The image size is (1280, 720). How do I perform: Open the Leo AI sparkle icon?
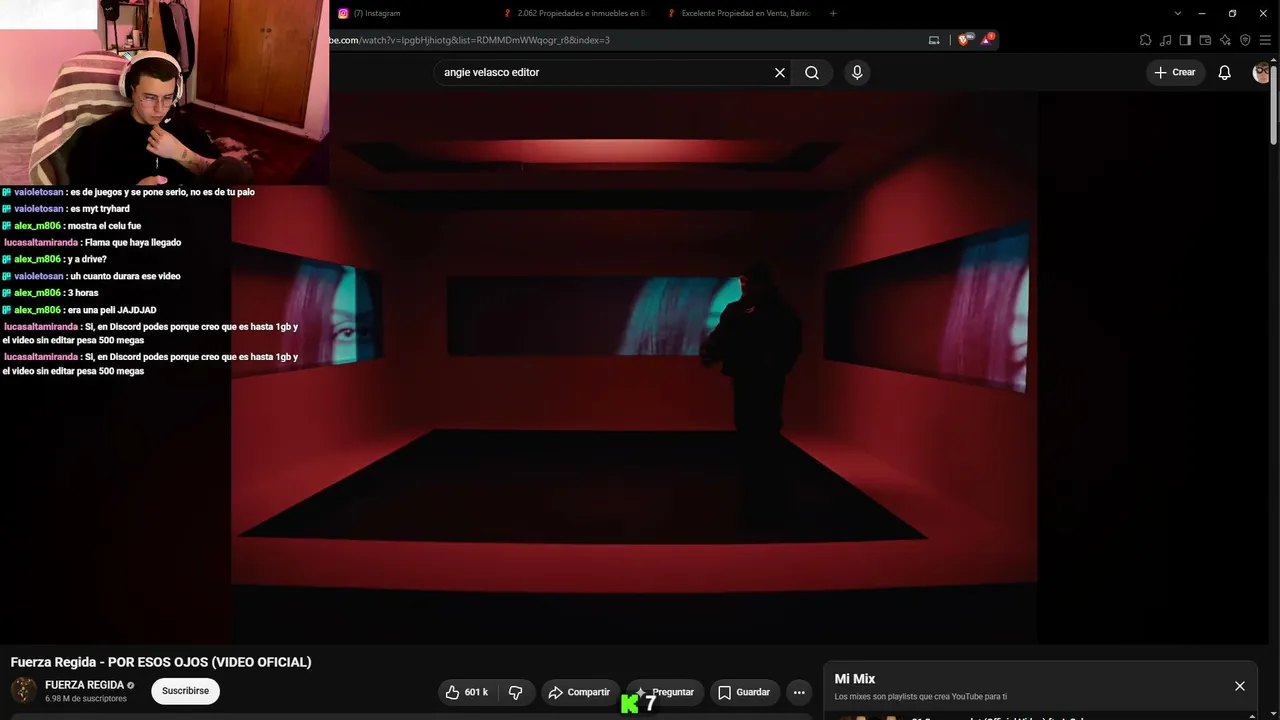coord(1225,40)
